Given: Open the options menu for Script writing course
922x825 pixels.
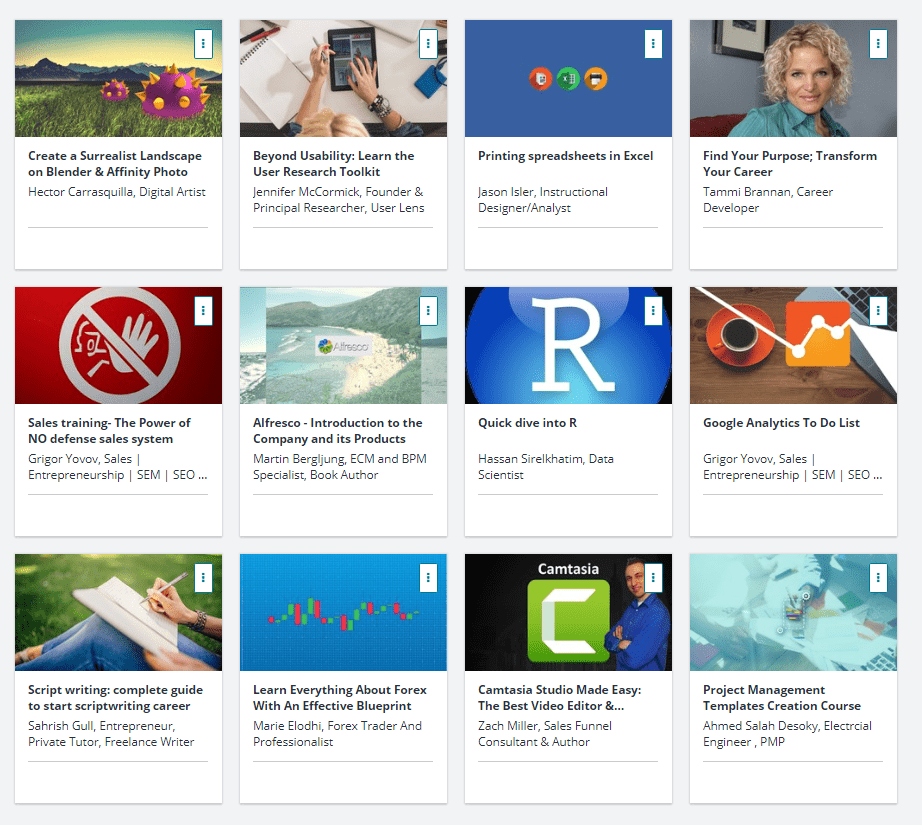Looking at the screenshot, I should pyautogui.click(x=204, y=577).
